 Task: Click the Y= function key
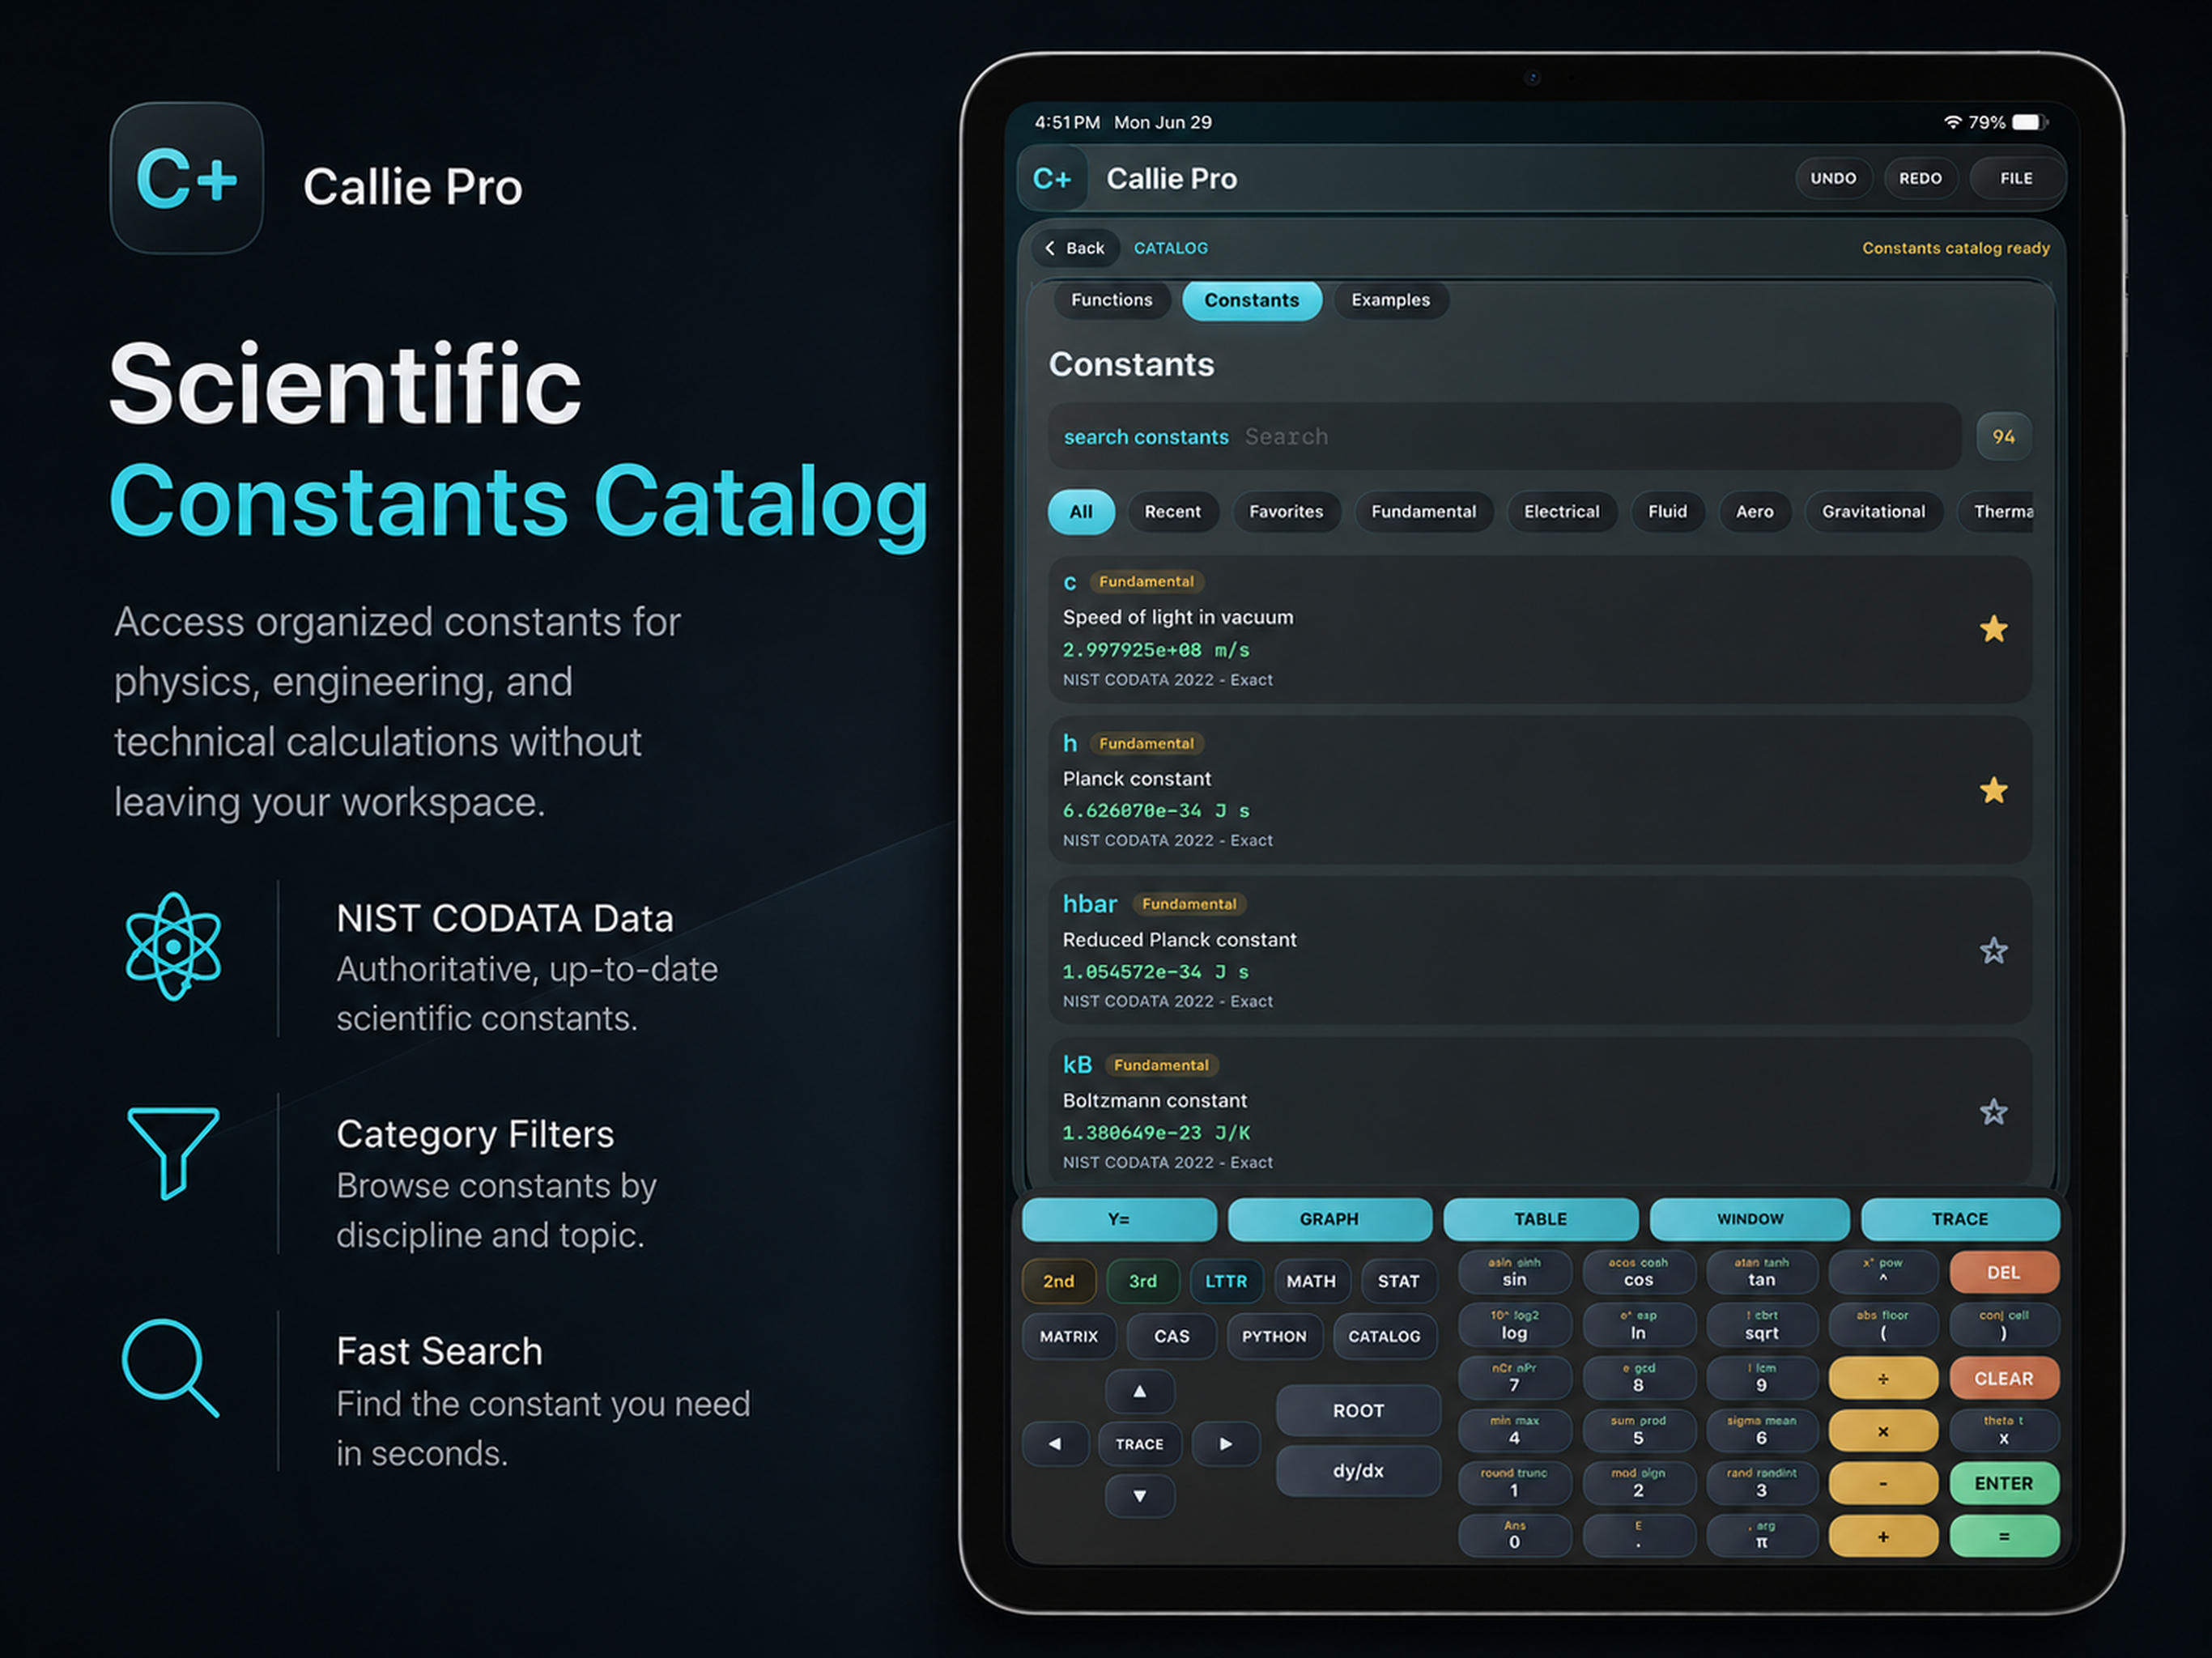click(1119, 1219)
